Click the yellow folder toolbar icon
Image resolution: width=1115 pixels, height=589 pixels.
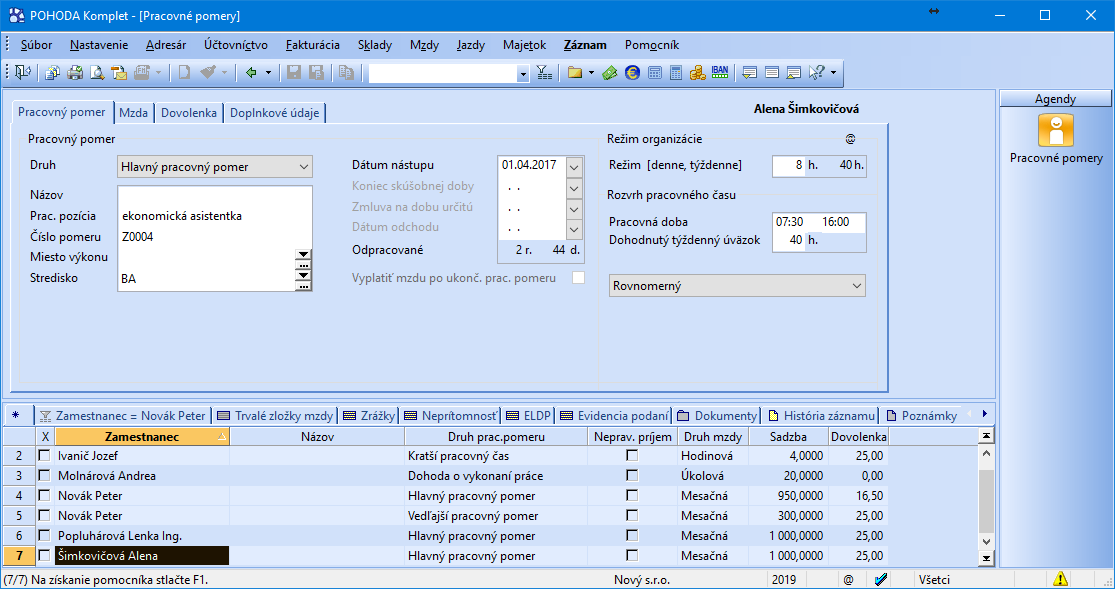tap(575, 73)
